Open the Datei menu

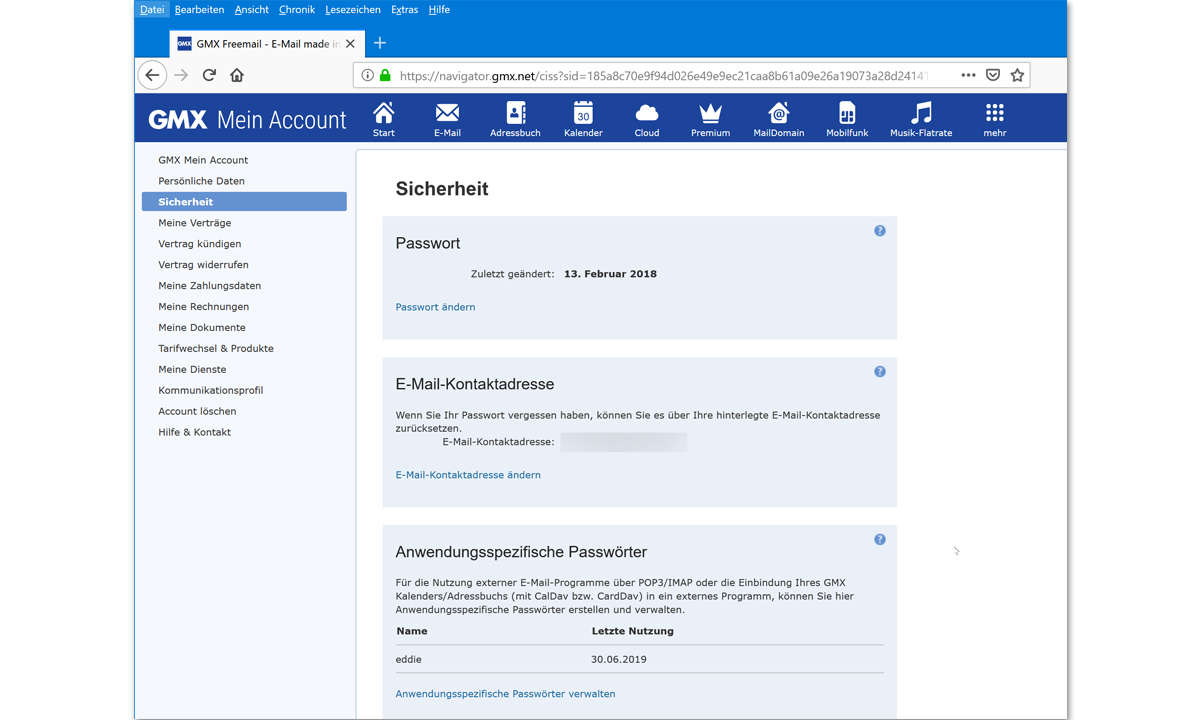tap(152, 10)
